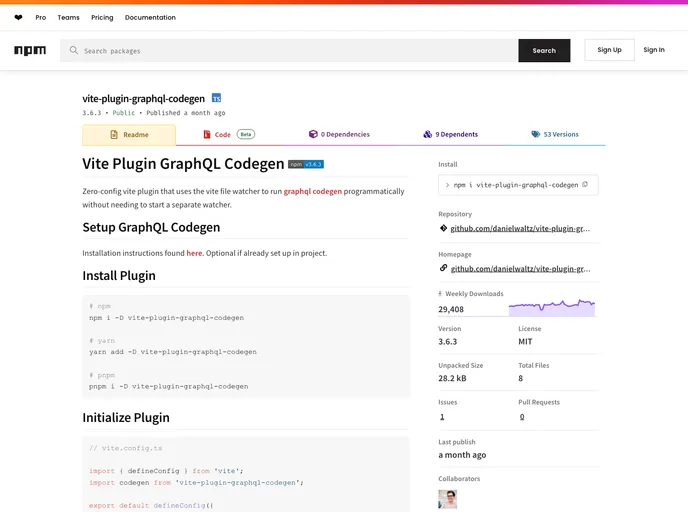Click the 'Install Plugin' heading
Screen dimensions: 688x512
(119, 276)
